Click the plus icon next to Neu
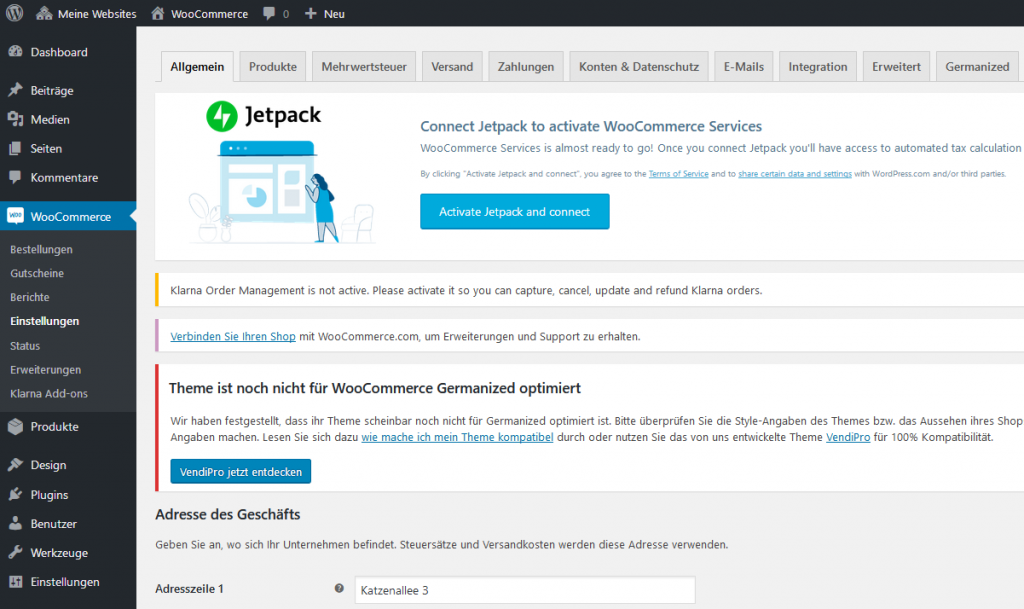The height and width of the screenshot is (609, 1024). [x=311, y=13]
